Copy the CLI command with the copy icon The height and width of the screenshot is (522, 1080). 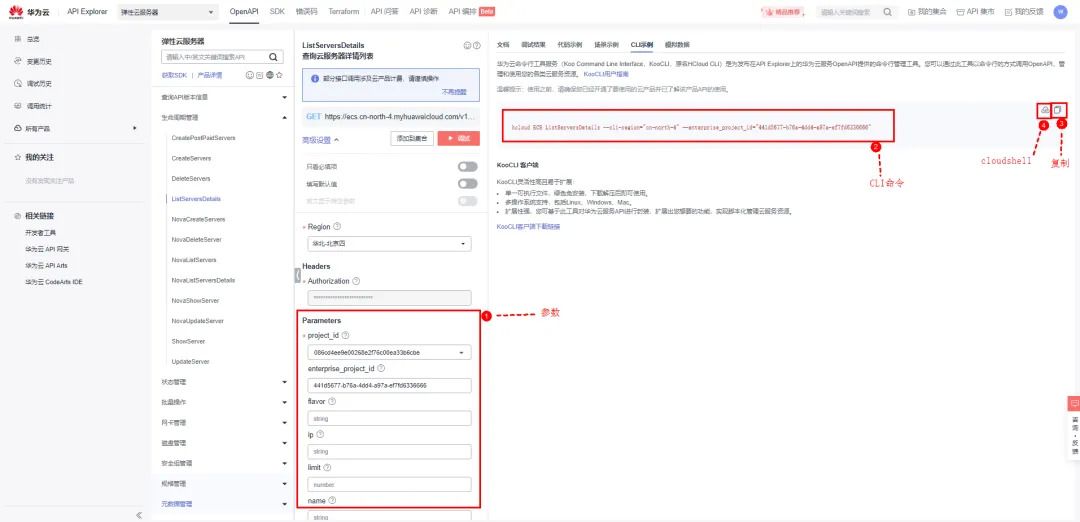pos(1059,109)
